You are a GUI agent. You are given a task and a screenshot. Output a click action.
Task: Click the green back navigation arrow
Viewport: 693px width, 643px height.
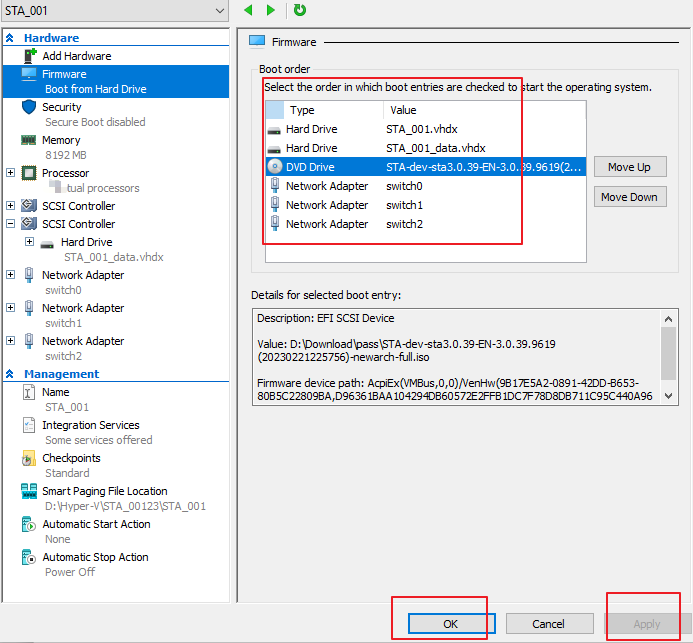pyautogui.click(x=249, y=10)
